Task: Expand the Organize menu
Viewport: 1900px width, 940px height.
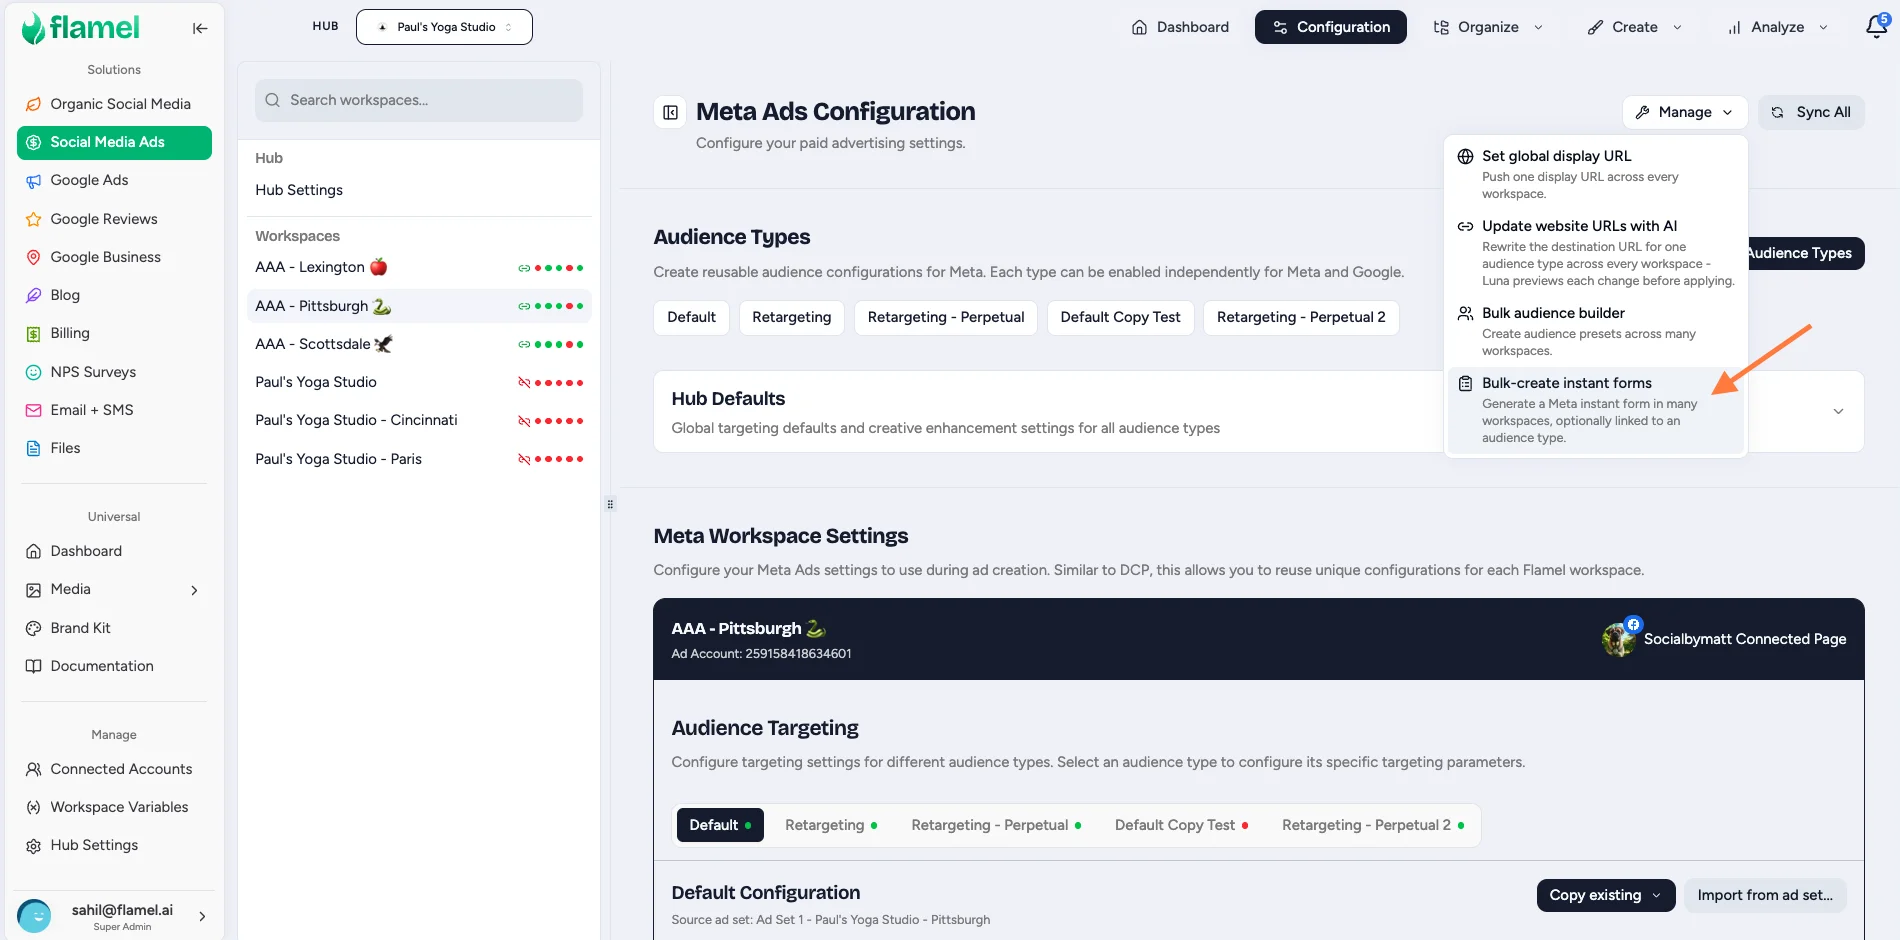Action: (x=1488, y=27)
